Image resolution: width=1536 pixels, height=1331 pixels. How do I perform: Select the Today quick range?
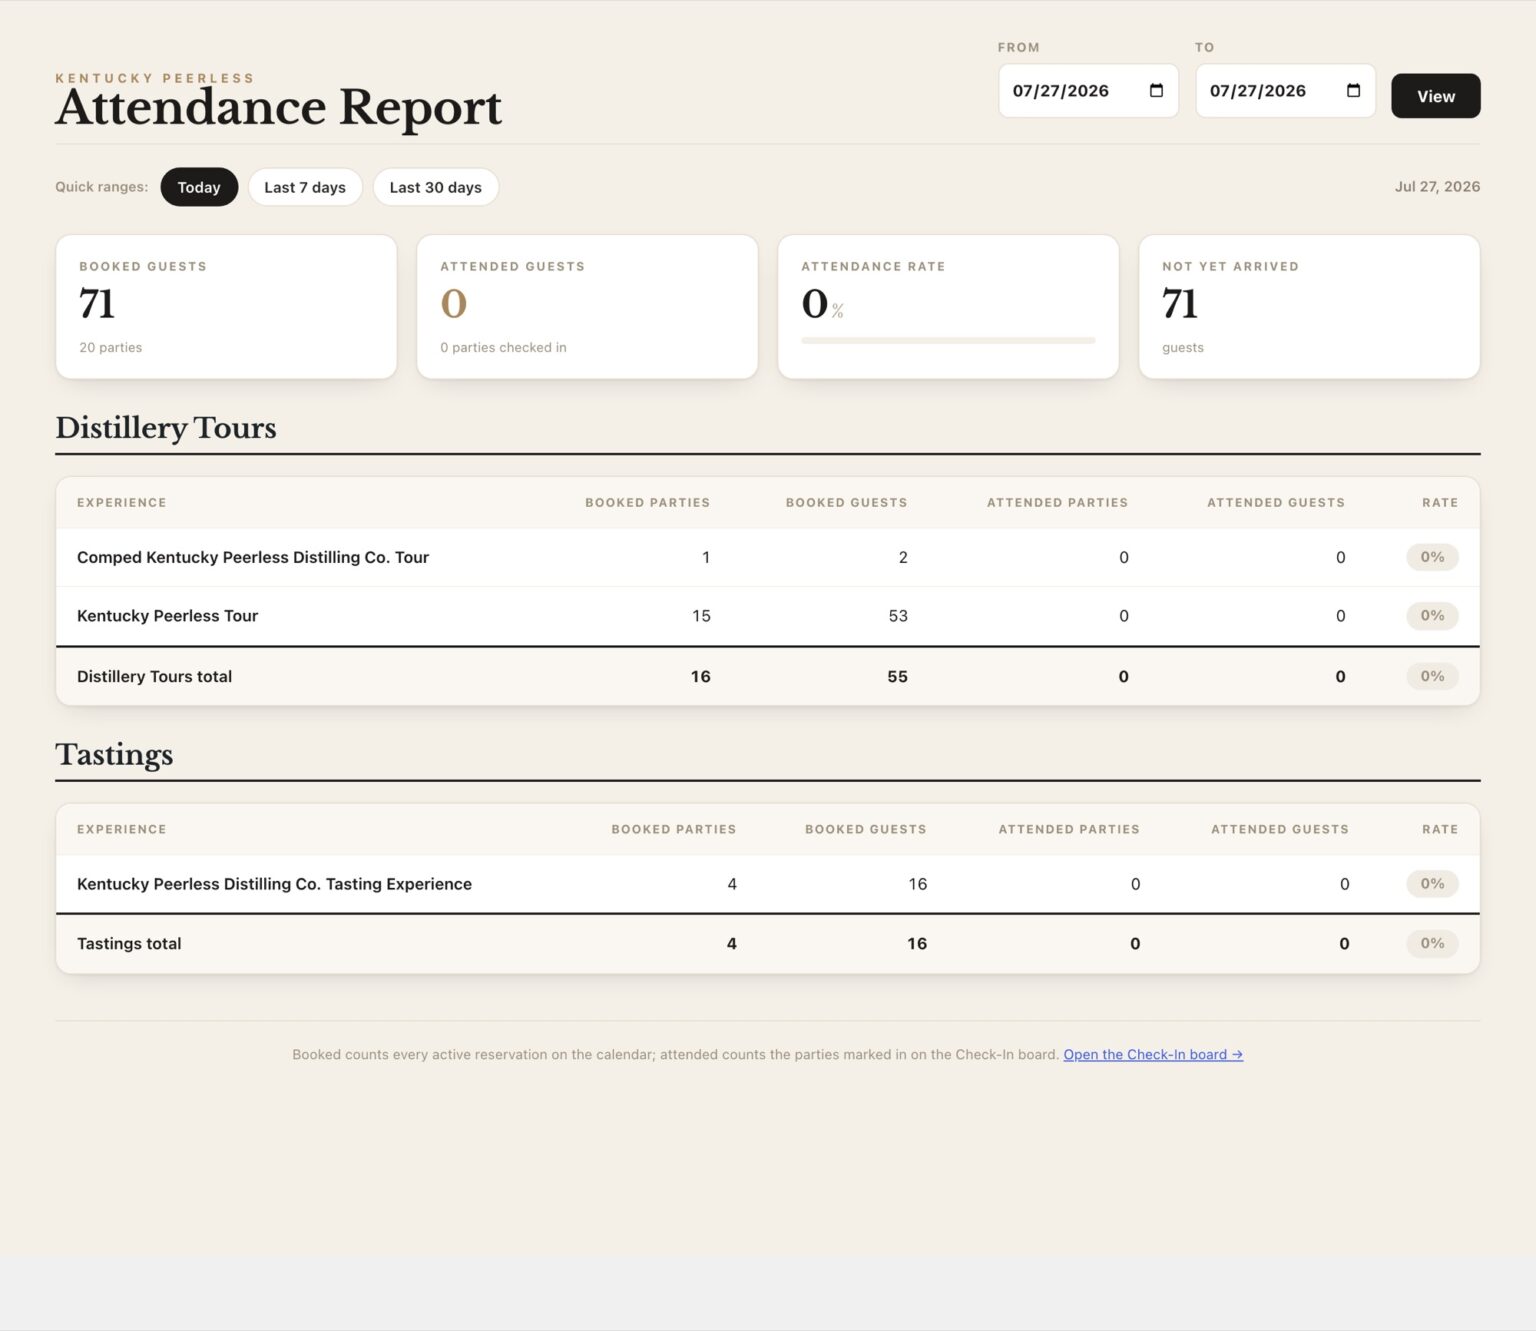[x=199, y=187]
